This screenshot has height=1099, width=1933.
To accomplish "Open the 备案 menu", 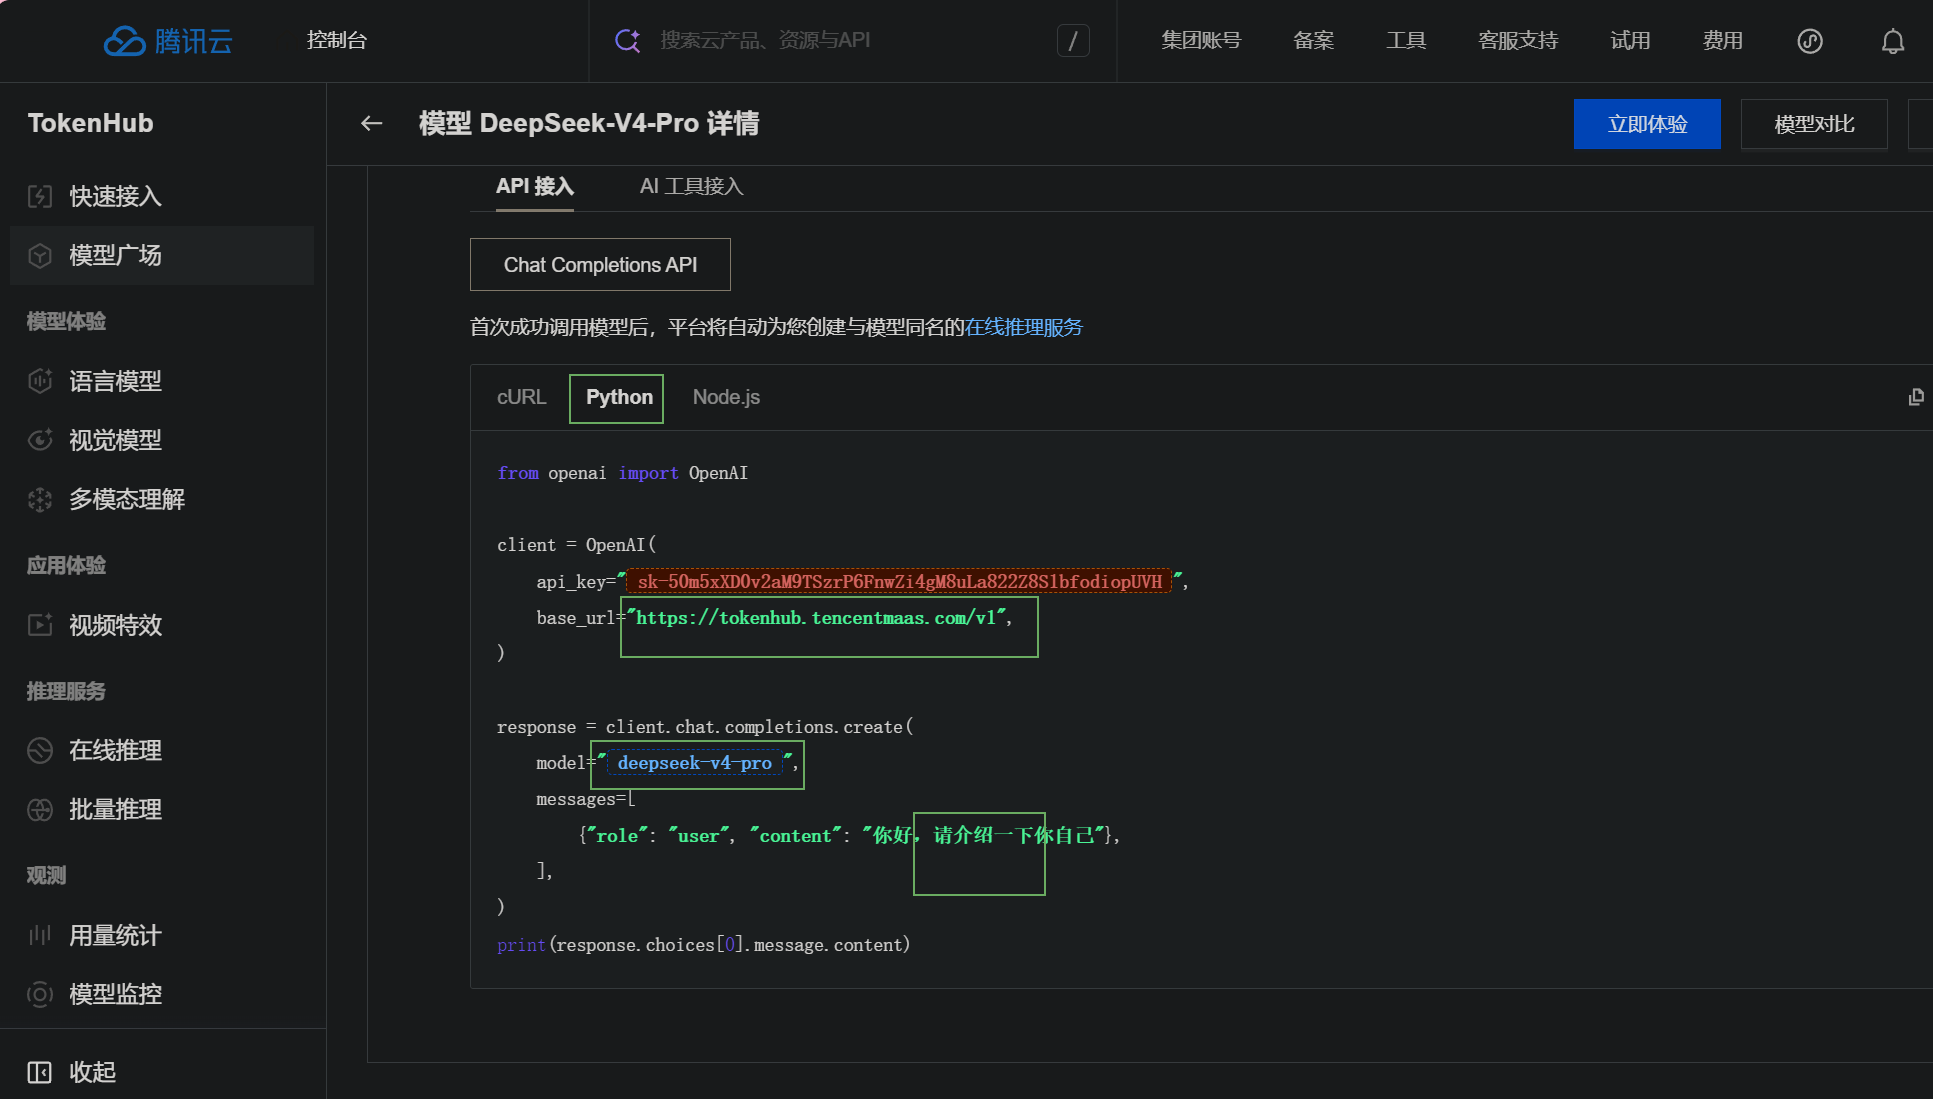I will tap(1313, 41).
